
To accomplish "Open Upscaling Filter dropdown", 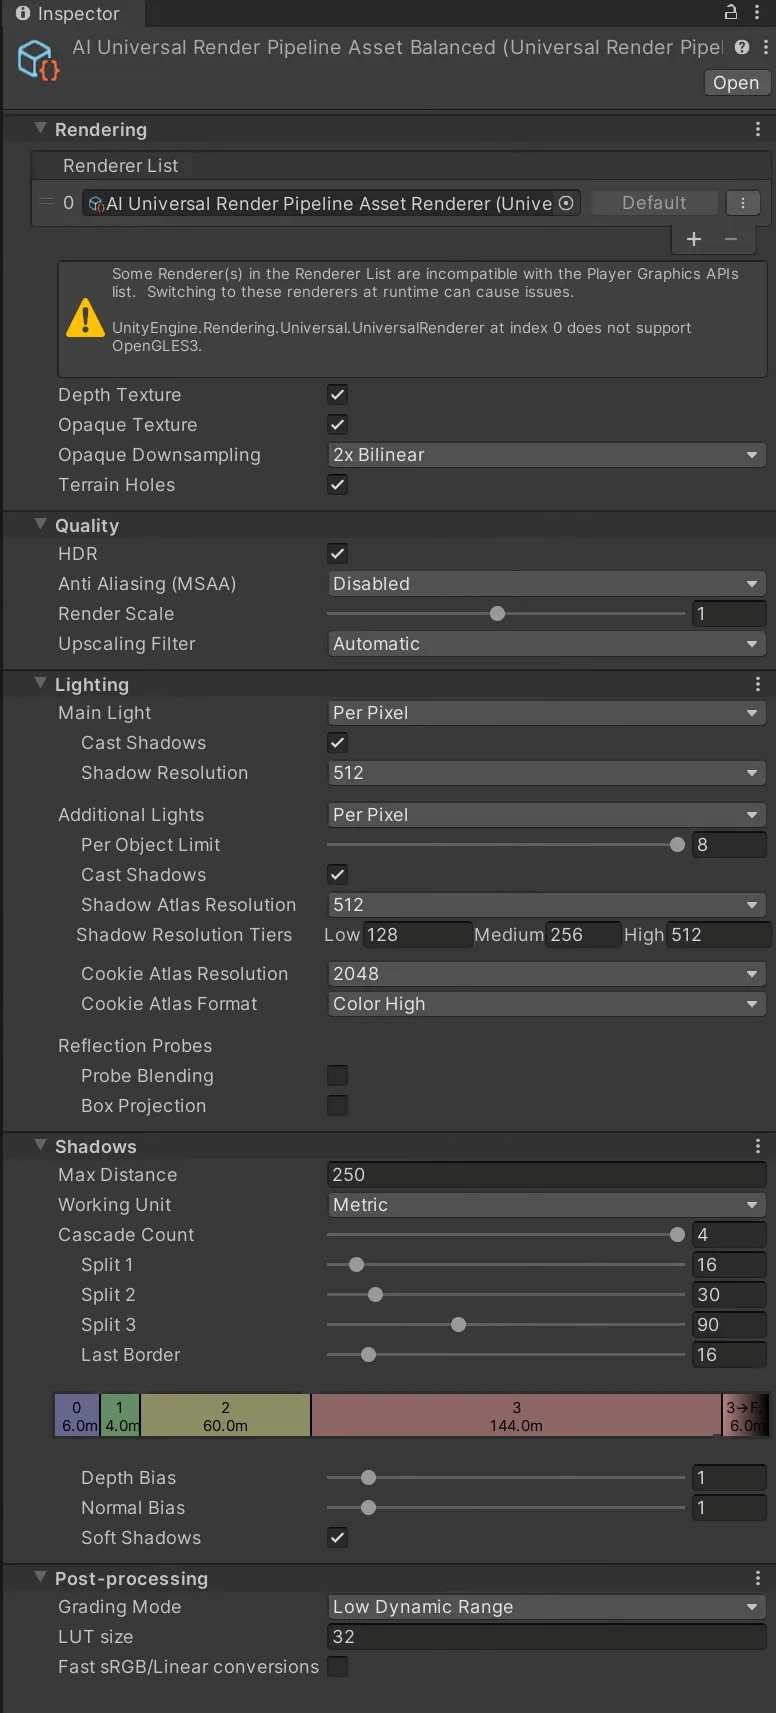I will [547, 644].
